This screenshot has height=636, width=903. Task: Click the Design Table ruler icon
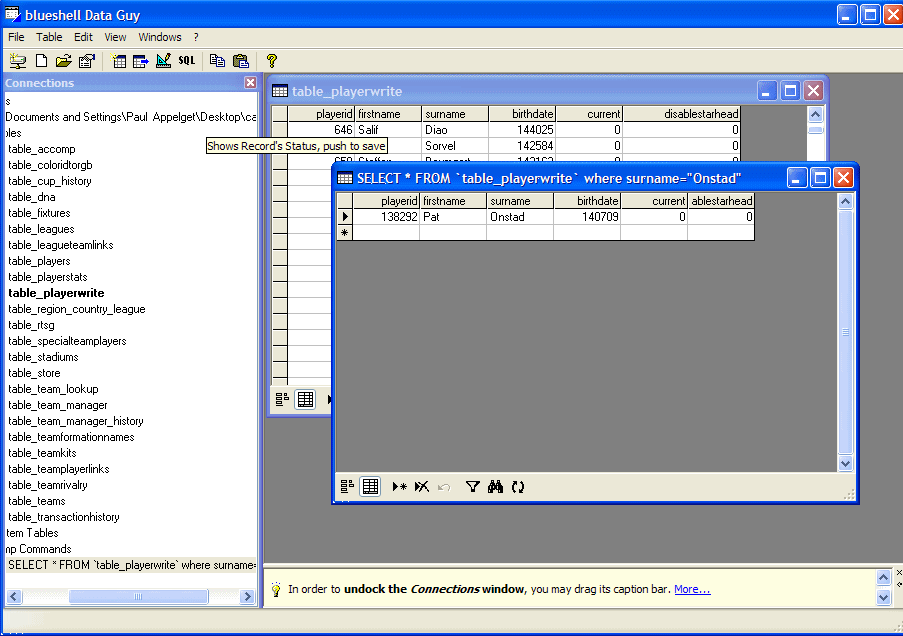[x=163, y=61]
